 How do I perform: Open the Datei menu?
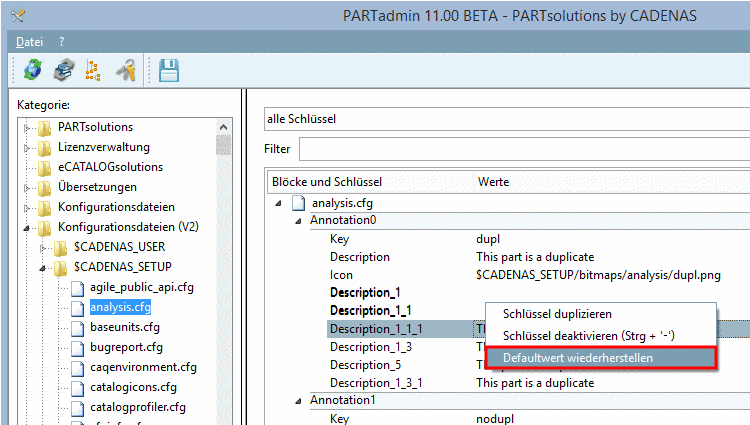tap(30, 42)
